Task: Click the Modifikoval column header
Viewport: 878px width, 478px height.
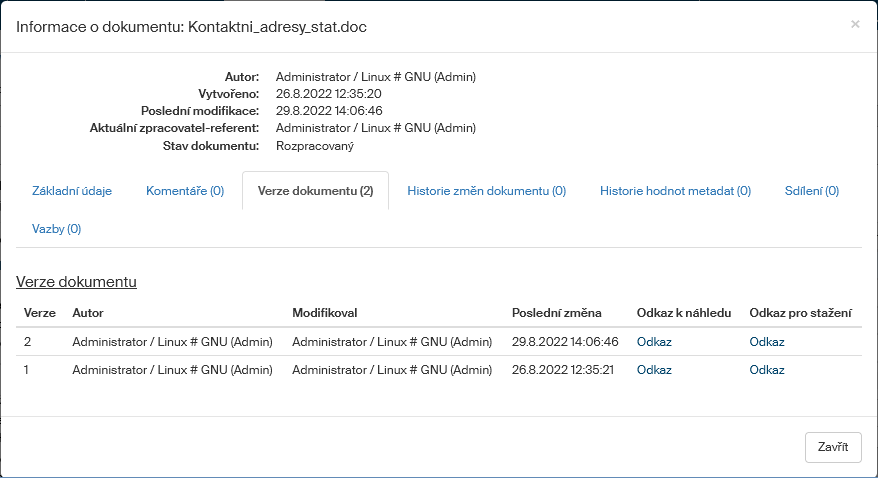Action: click(325, 313)
